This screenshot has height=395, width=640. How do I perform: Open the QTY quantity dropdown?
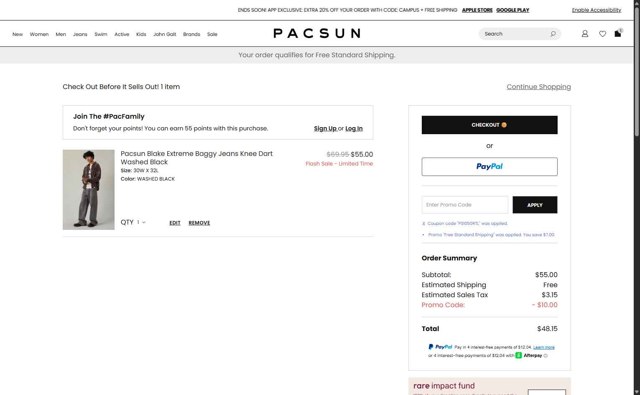[x=141, y=222]
